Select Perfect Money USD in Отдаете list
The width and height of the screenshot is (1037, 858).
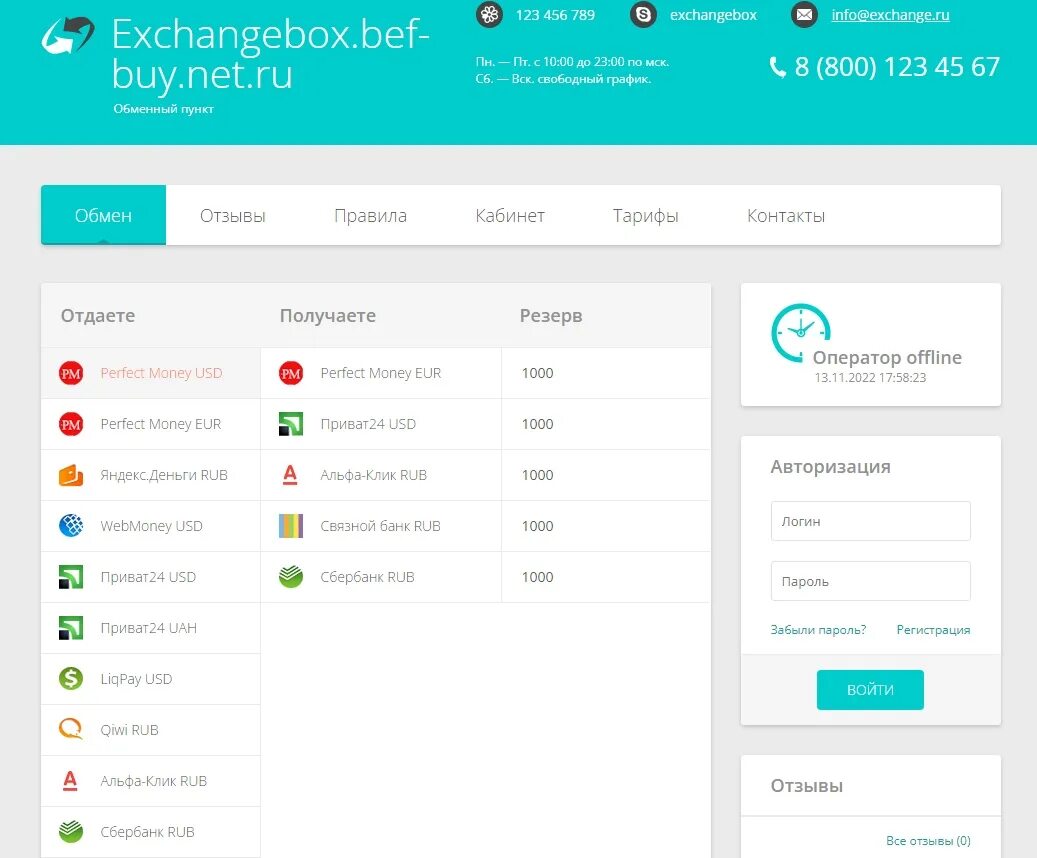click(151, 374)
